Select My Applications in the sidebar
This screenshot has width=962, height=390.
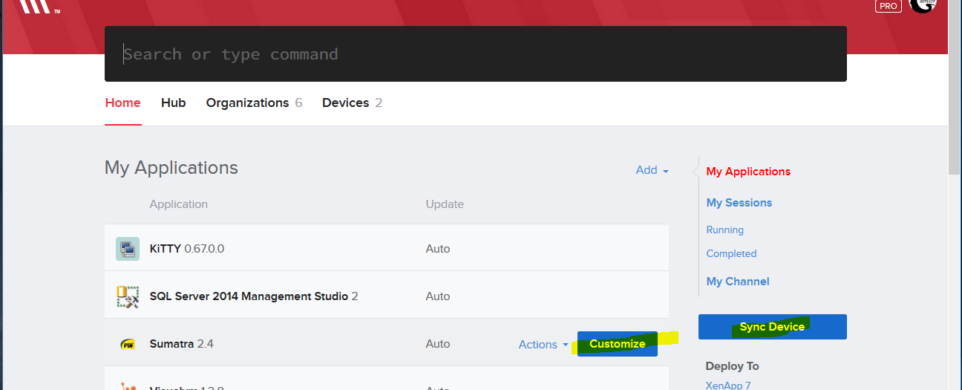click(x=748, y=172)
